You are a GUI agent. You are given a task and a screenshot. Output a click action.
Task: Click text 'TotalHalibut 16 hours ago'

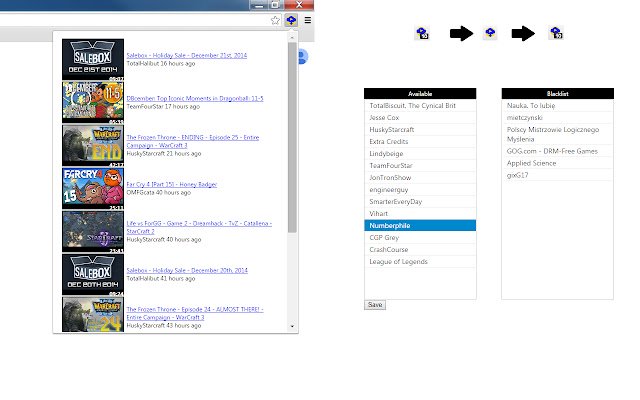[x=160, y=64]
